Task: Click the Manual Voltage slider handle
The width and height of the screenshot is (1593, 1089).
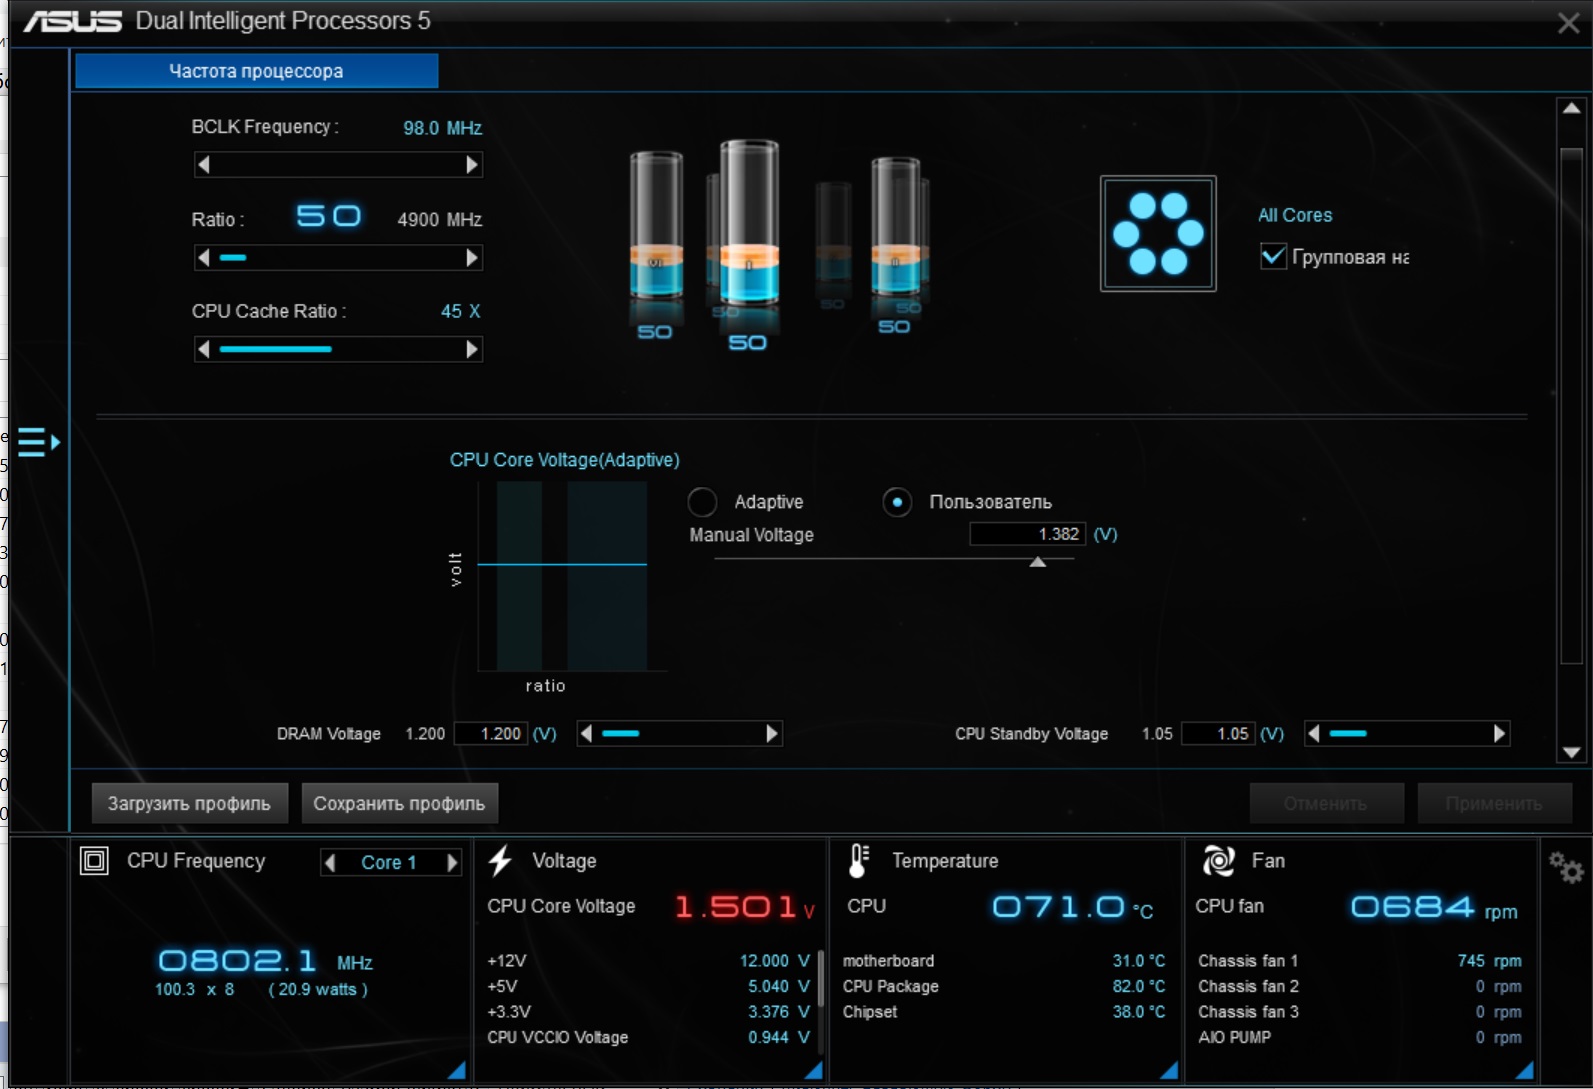Action: [1038, 562]
